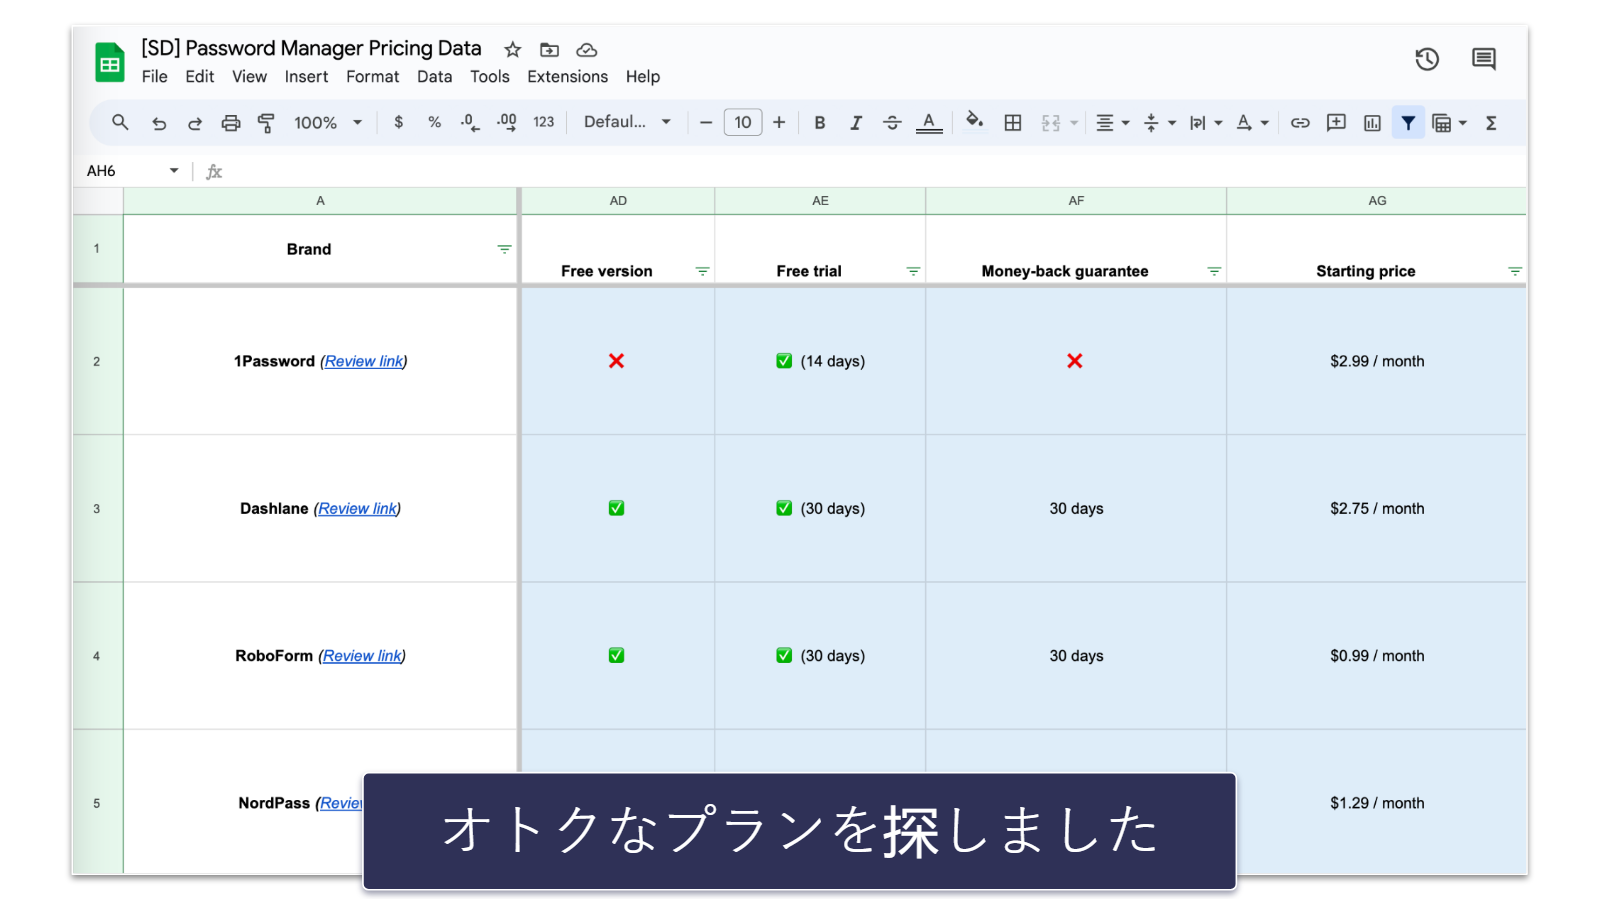Print the spreadsheet
The width and height of the screenshot is (1599, 899).
[231, 123]
